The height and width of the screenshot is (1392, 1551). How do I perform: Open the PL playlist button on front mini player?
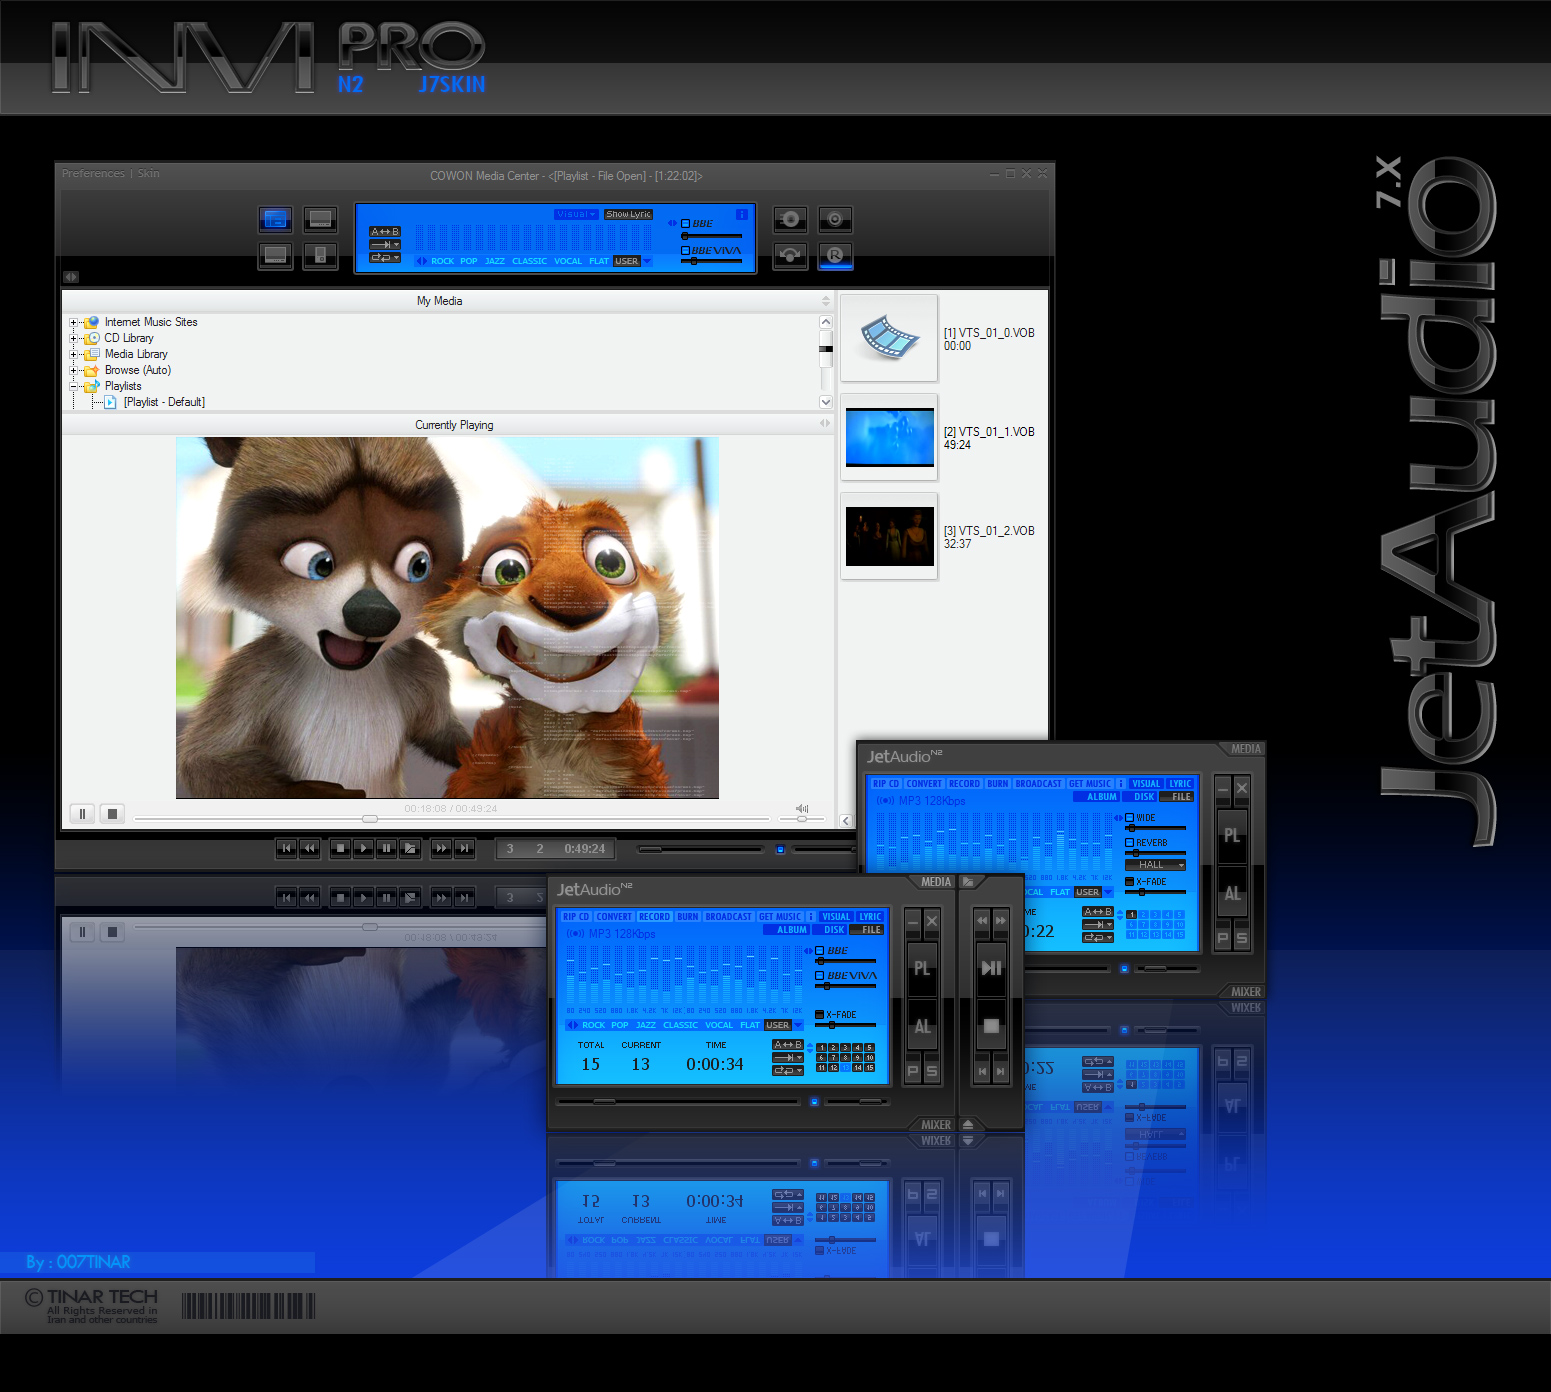(x=922, y=968)
